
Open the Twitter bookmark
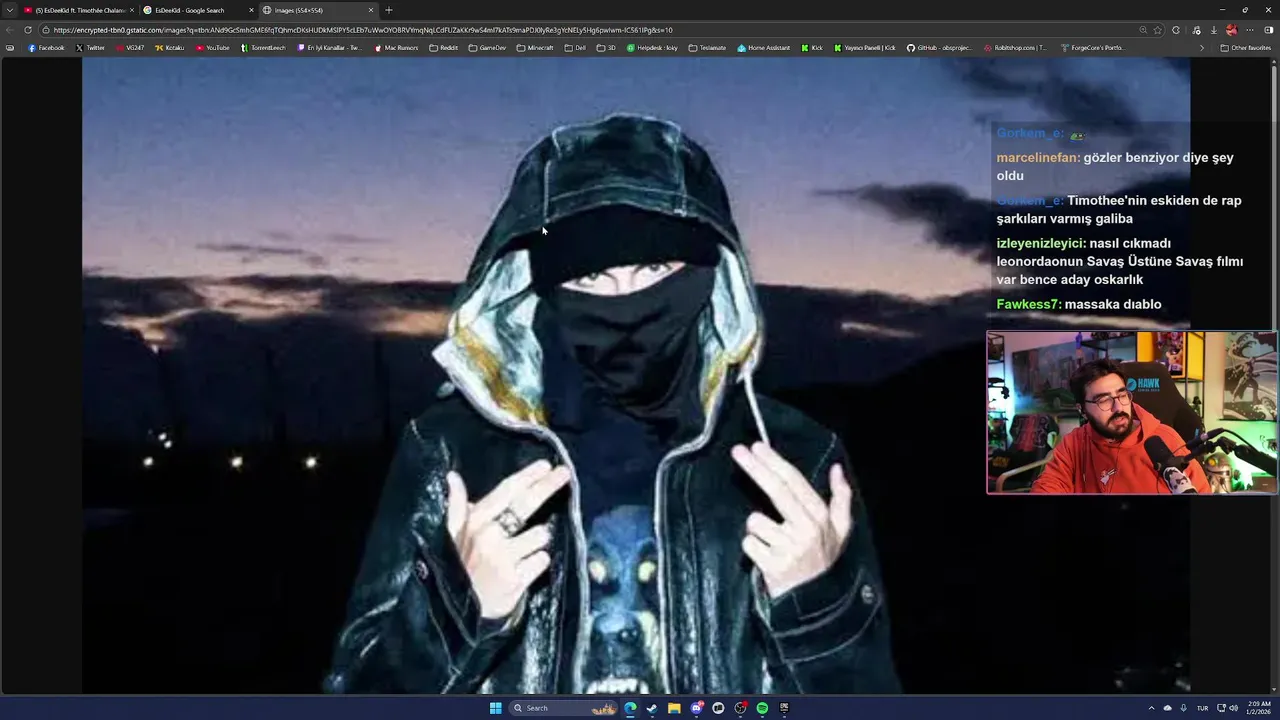(90, 48)
